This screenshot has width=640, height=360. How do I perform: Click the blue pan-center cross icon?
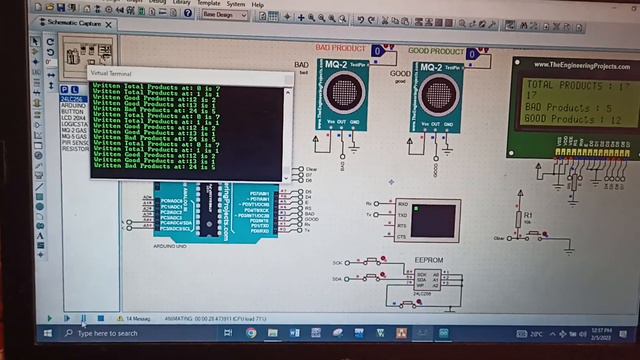click(301, 18)
